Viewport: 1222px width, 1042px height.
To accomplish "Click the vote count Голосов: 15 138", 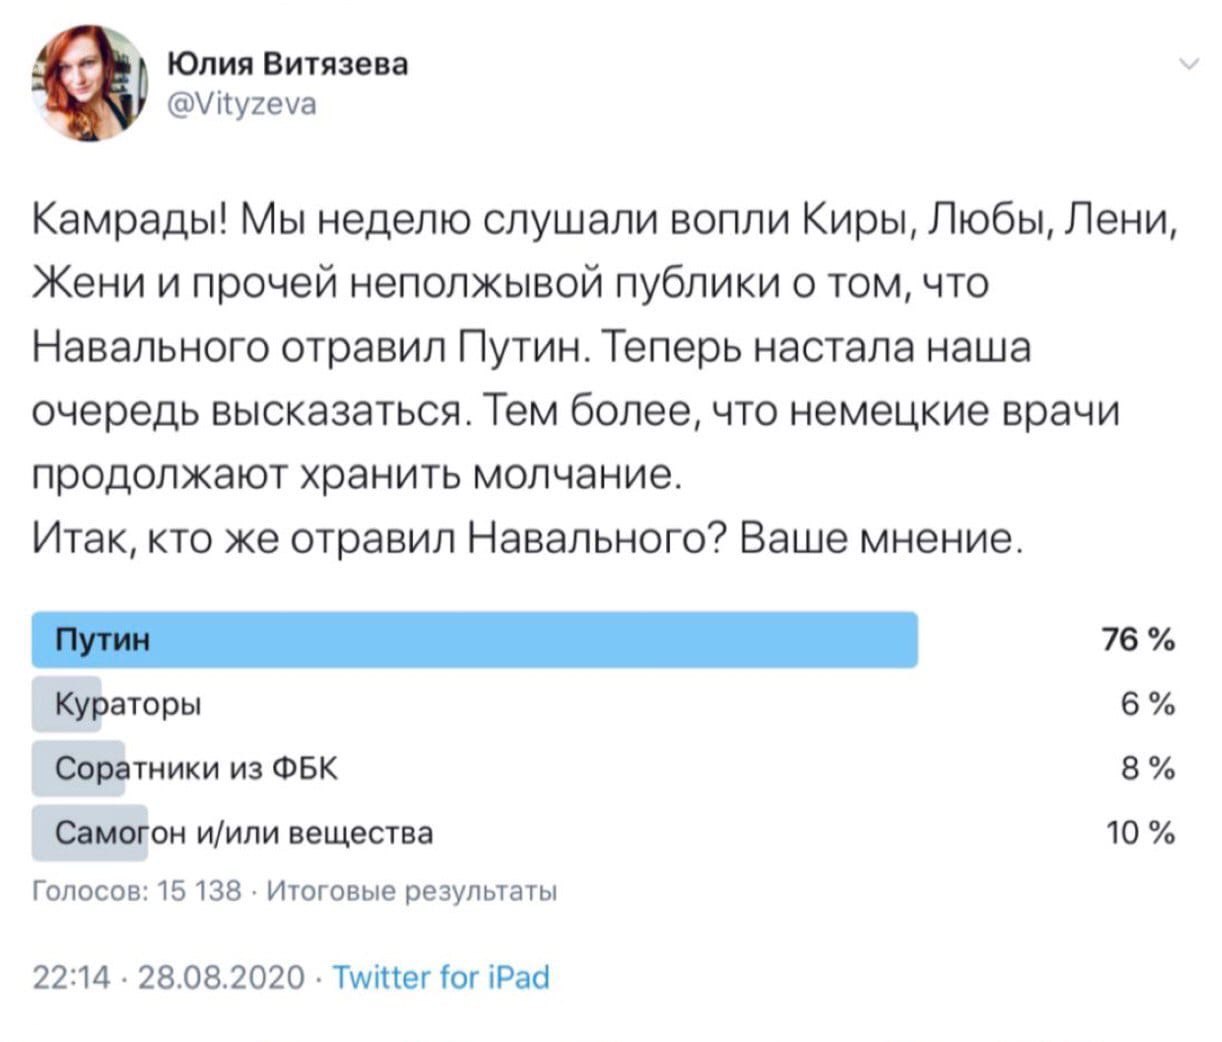I will [x=138, y=891].
